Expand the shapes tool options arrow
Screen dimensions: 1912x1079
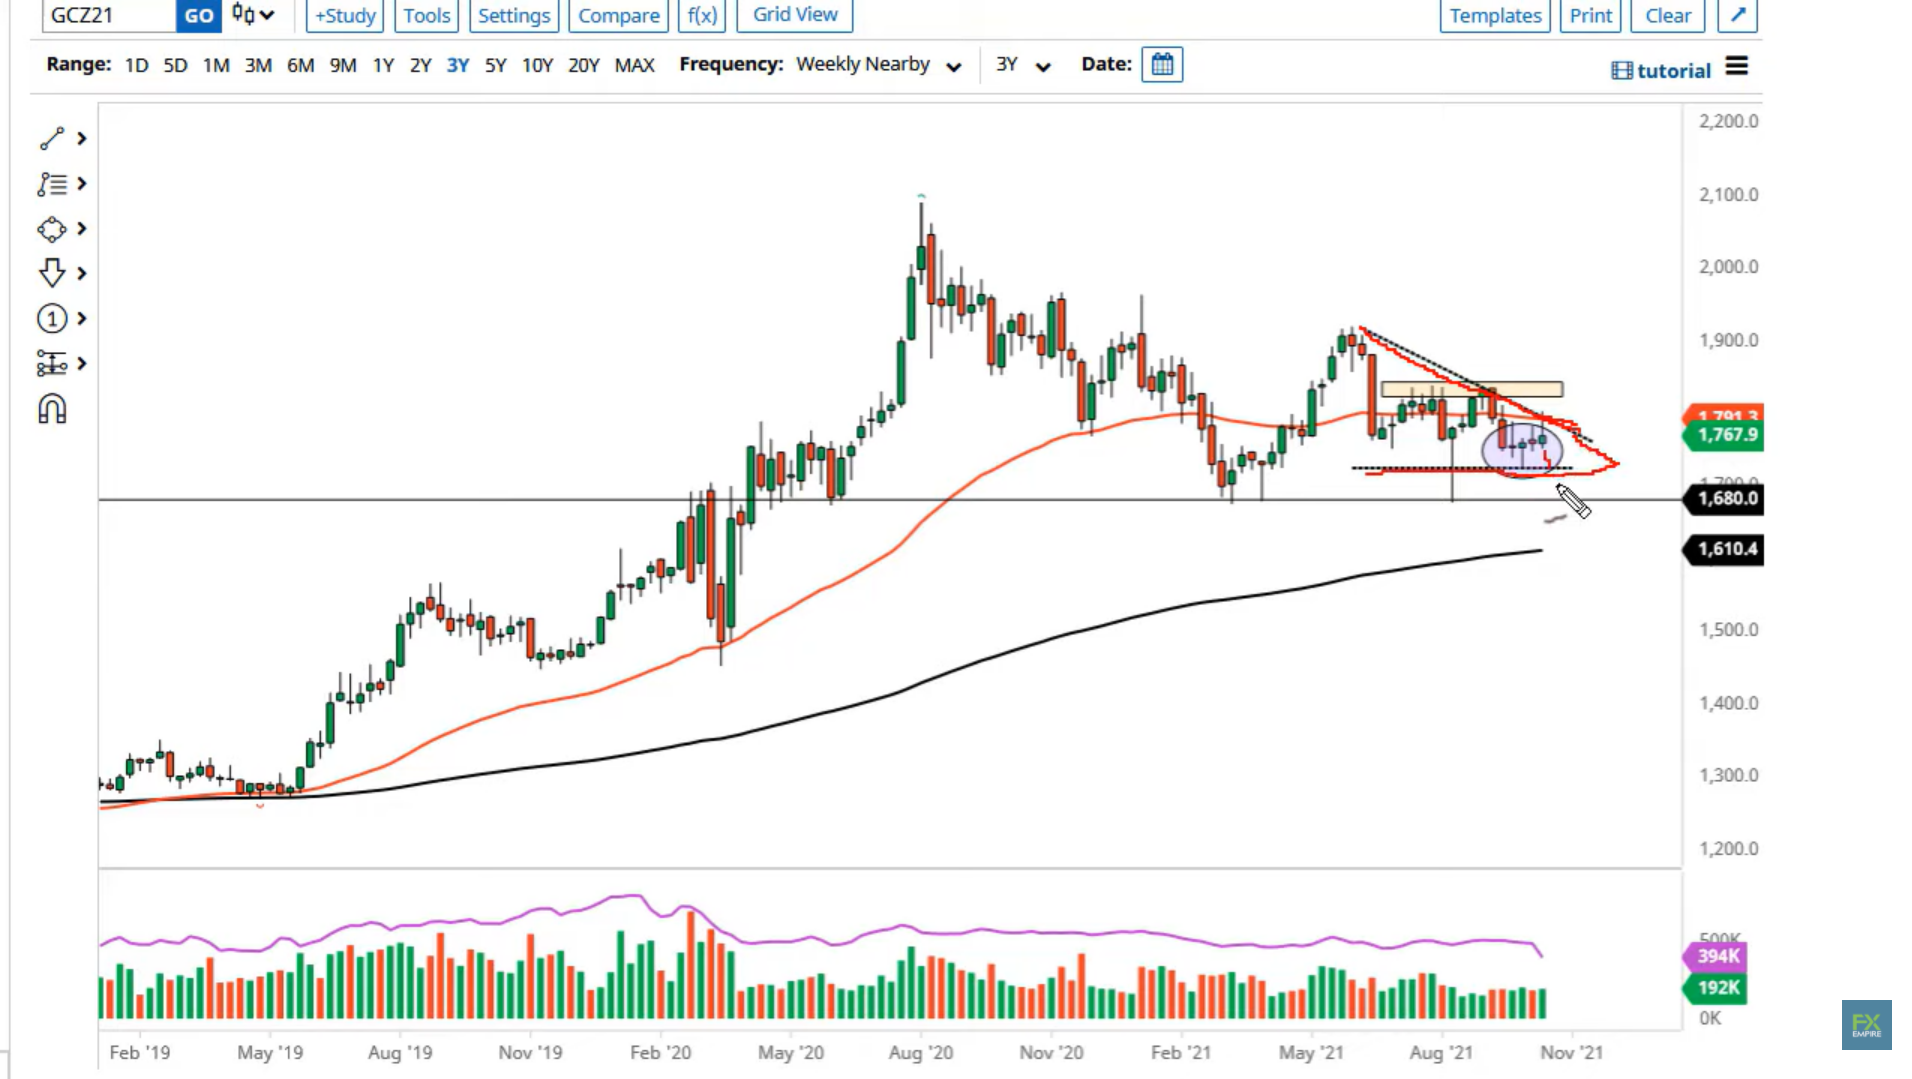click(82, 229)
